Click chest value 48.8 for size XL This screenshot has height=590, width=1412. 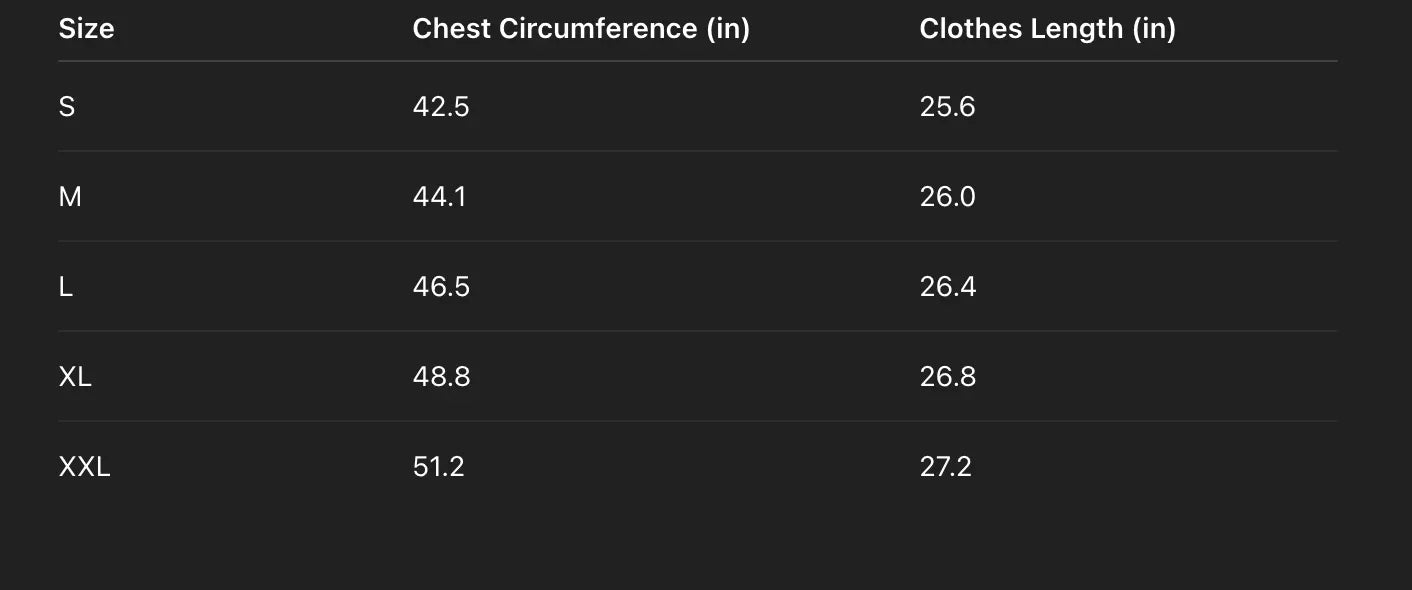441,377
